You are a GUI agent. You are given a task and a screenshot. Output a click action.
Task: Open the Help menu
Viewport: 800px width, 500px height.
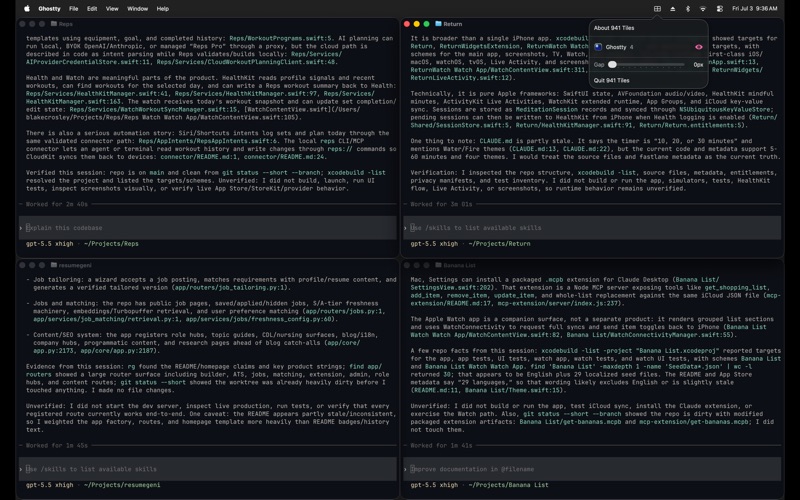tap(162, 9)
